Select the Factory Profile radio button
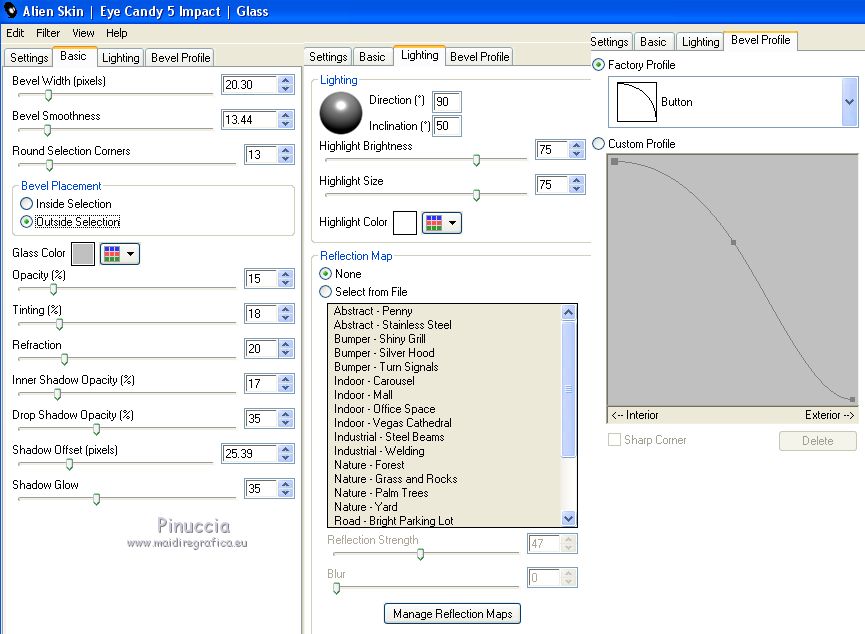 point(598,65)
